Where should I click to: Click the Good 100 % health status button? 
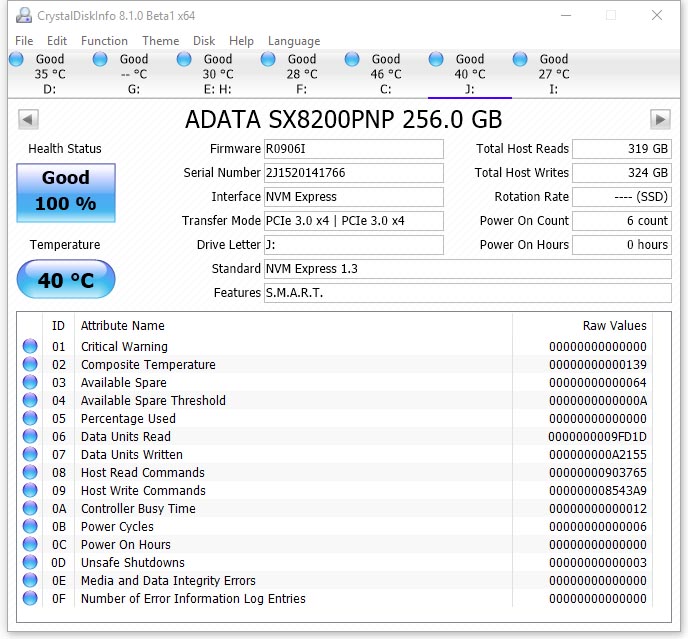[x=66, y=192]
